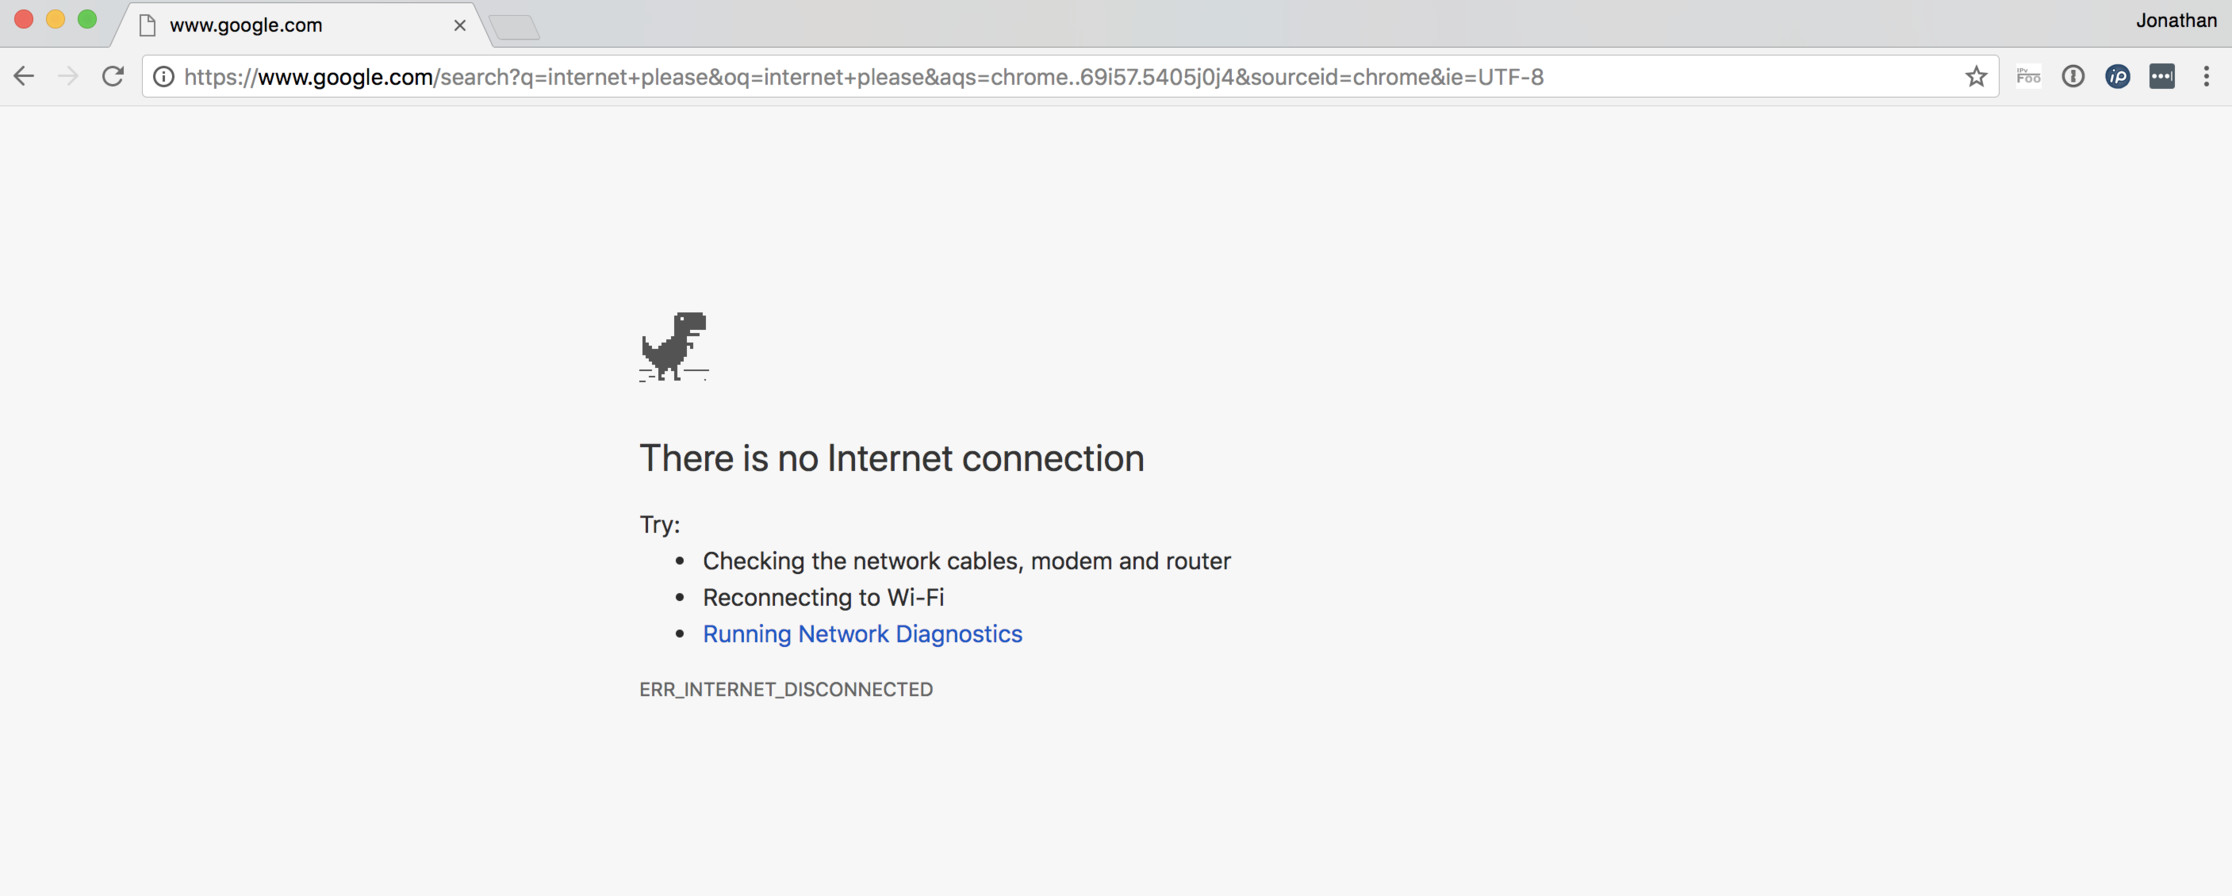Open the IPvFoo extension
The width and height of the screenshot is (2232, 896).
pyautogui.click(x=2028, y=76)
